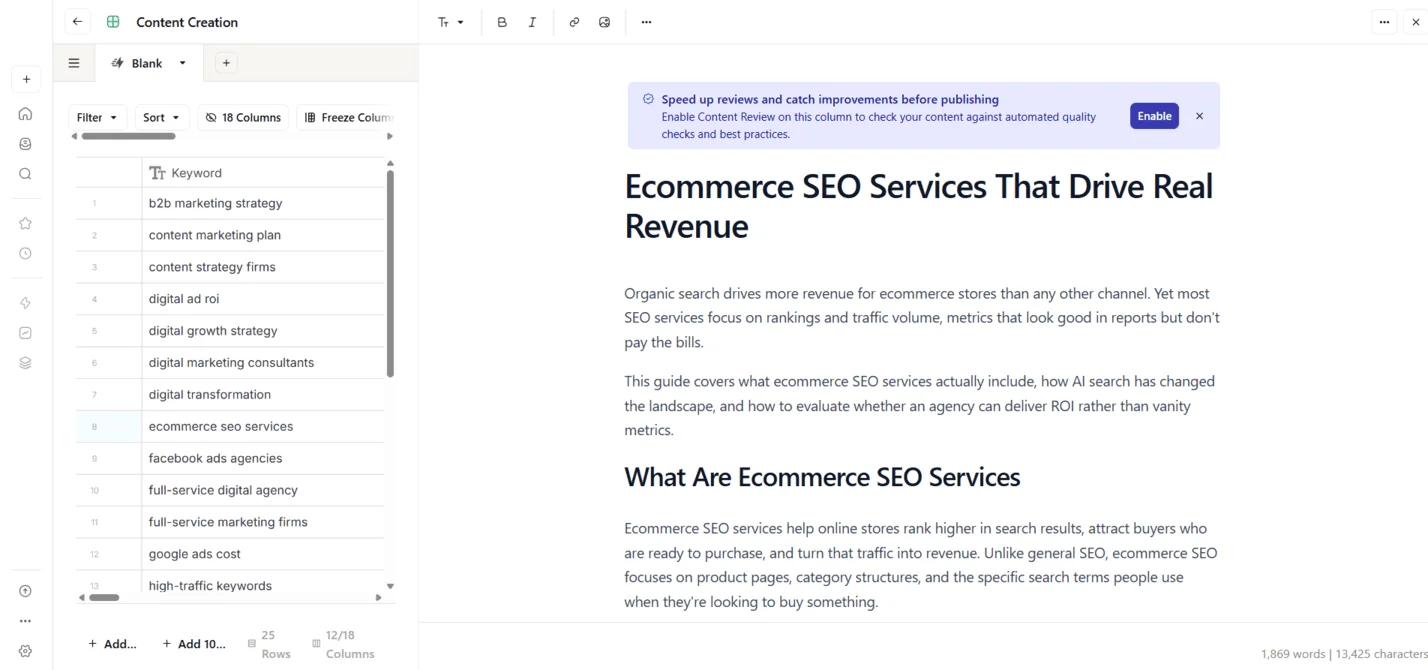Open Favorites star in left sidebar
Image resolution: width=1428 pixels, height=670 pixels.
click(26, 224)
